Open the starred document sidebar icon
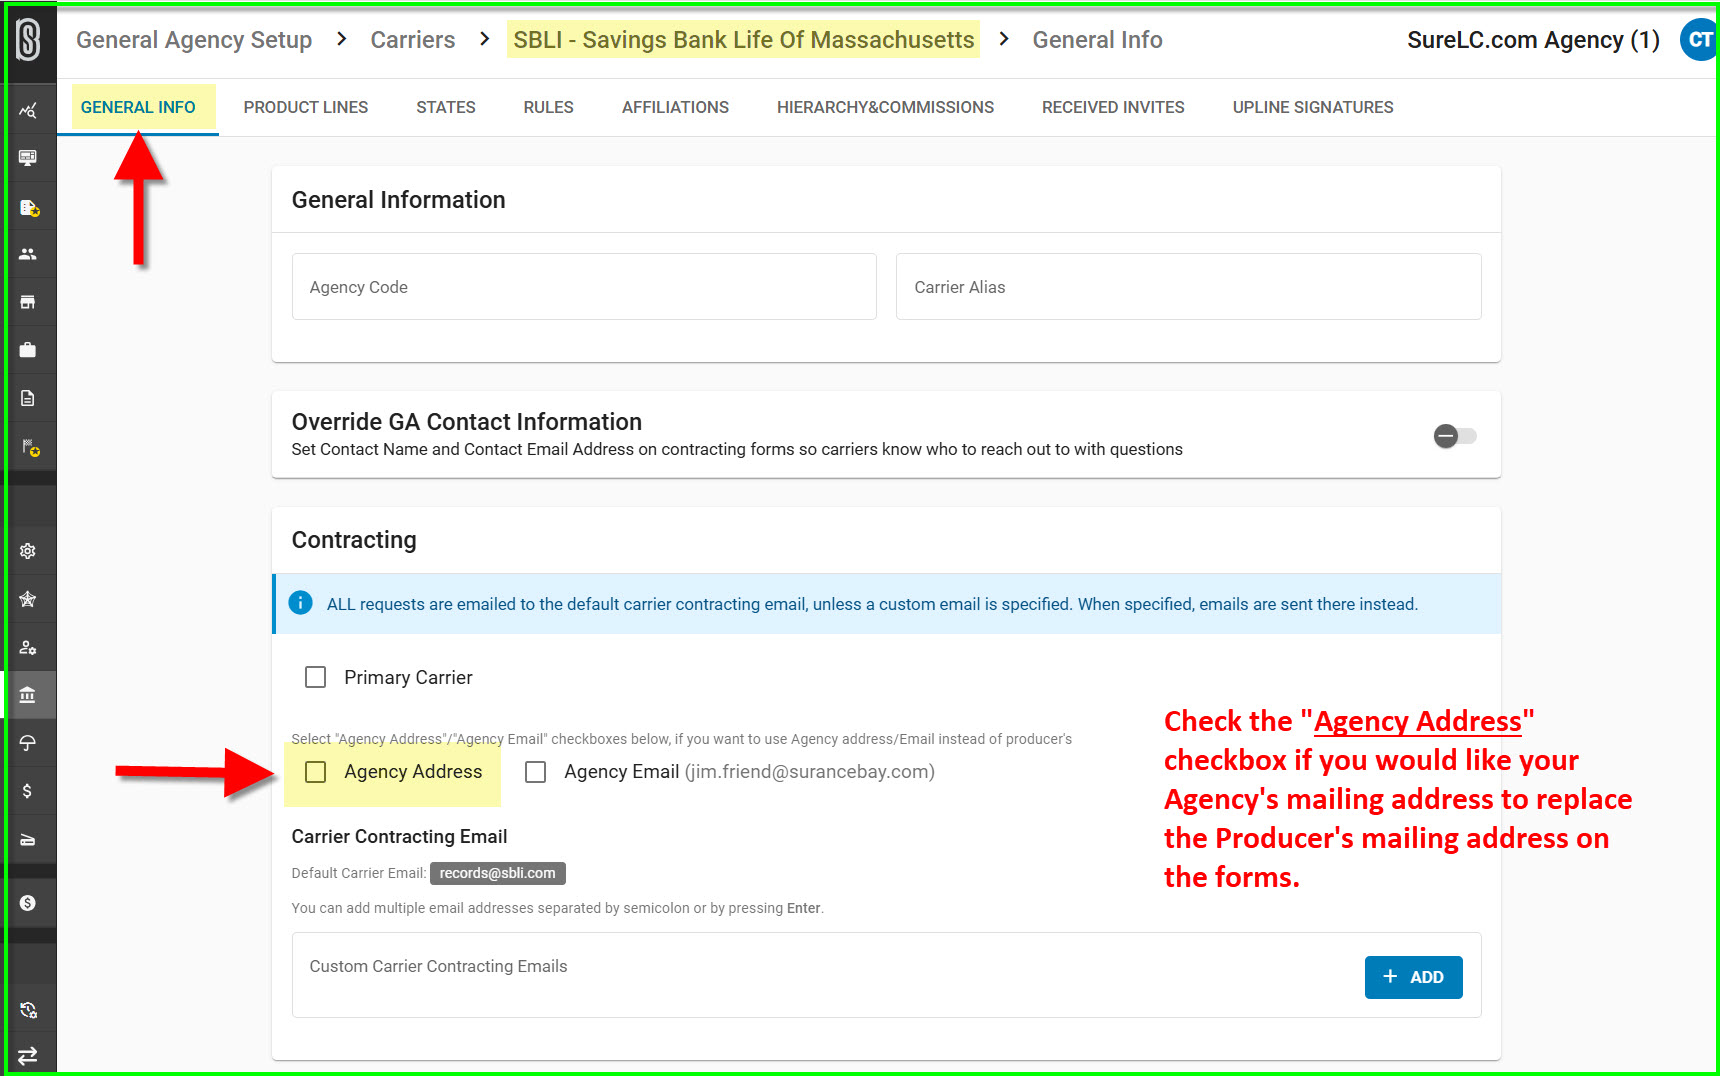 [28, 208]
